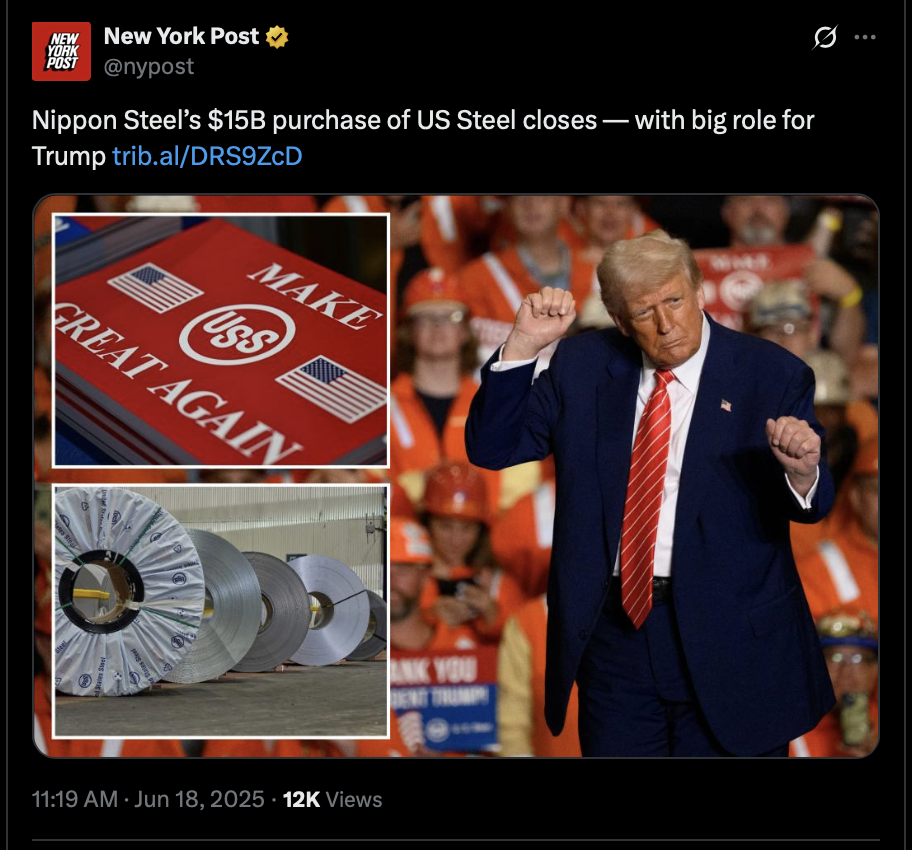912x850 pixels.
Task: Click the upper American flag on the red sign
Action: point(155,287)
